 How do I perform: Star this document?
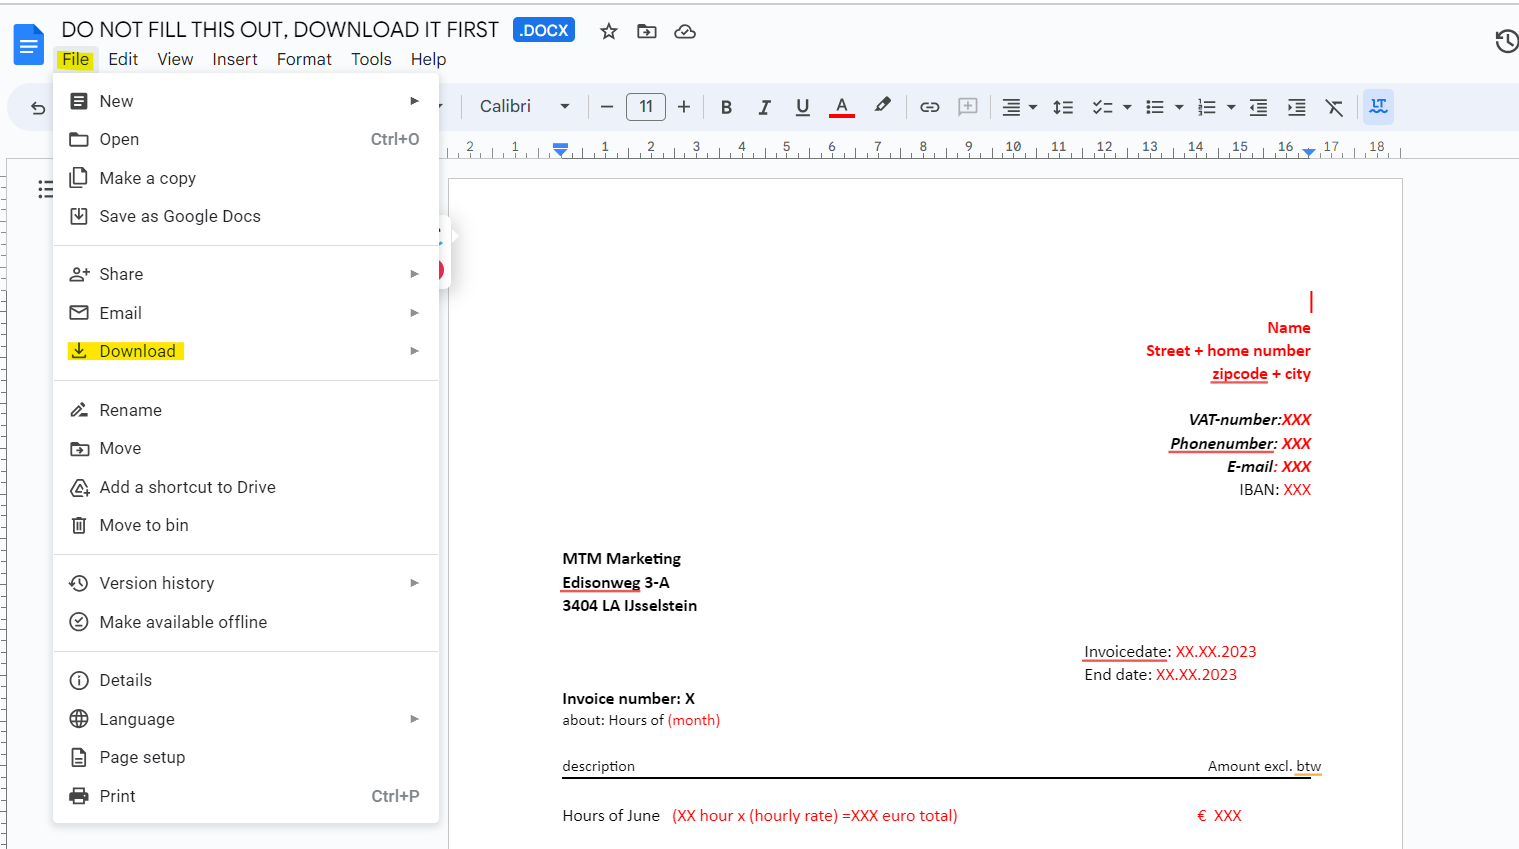click(608, 31)
